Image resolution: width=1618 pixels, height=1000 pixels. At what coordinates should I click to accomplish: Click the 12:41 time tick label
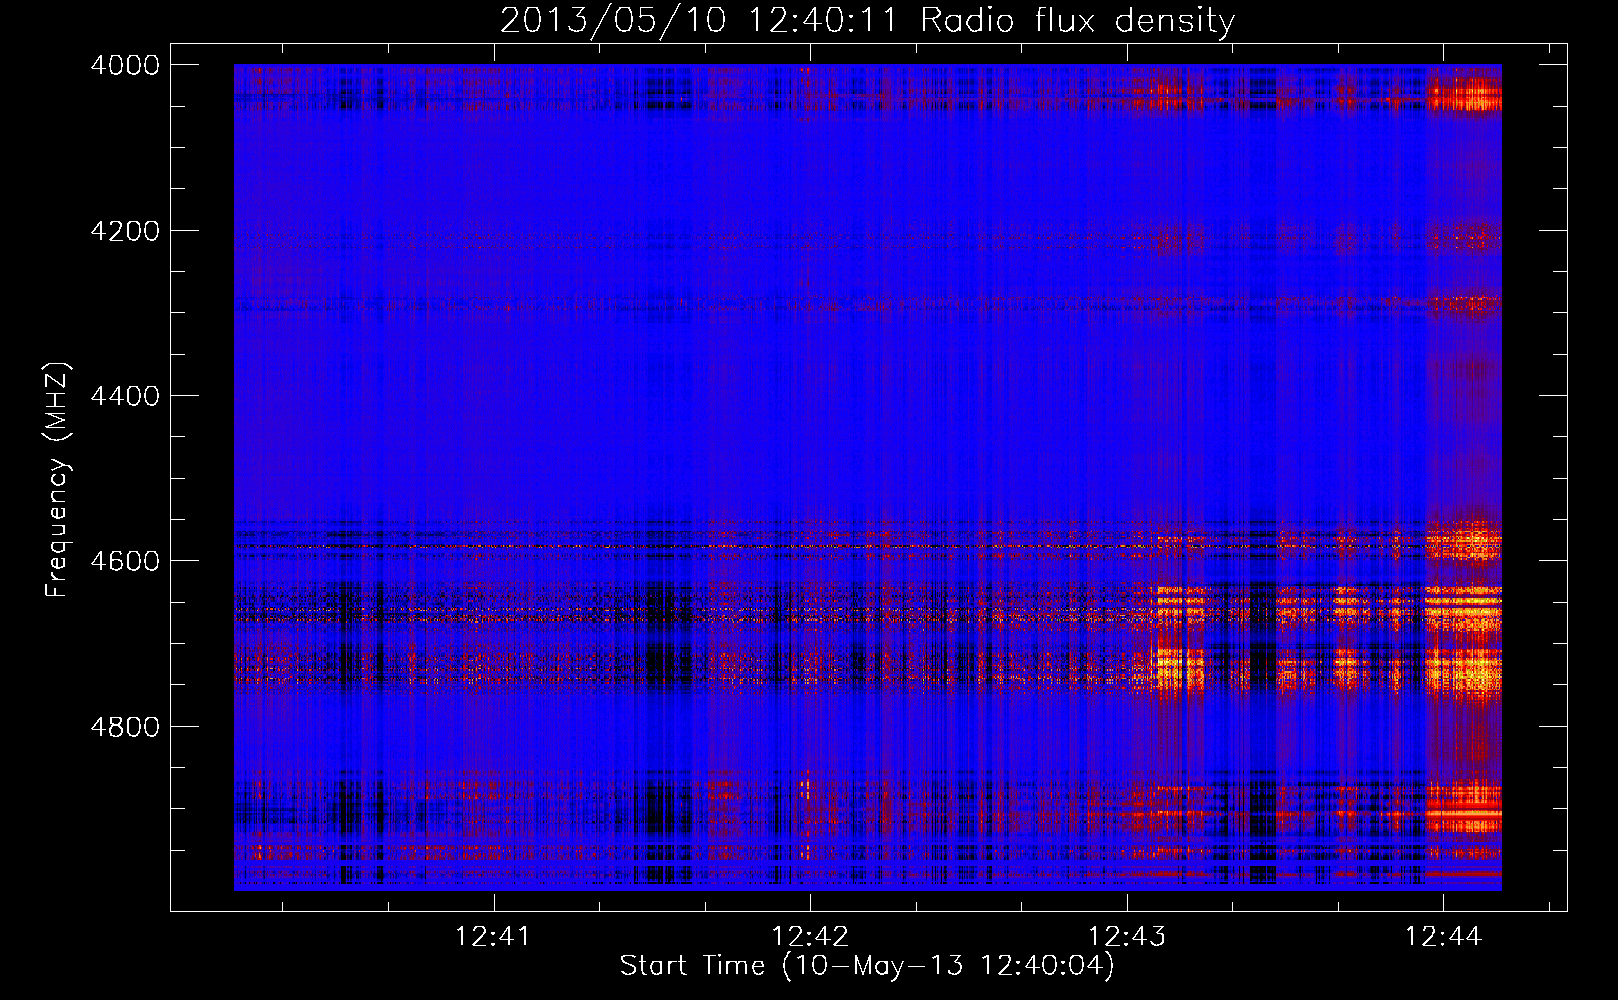[492, 937]
